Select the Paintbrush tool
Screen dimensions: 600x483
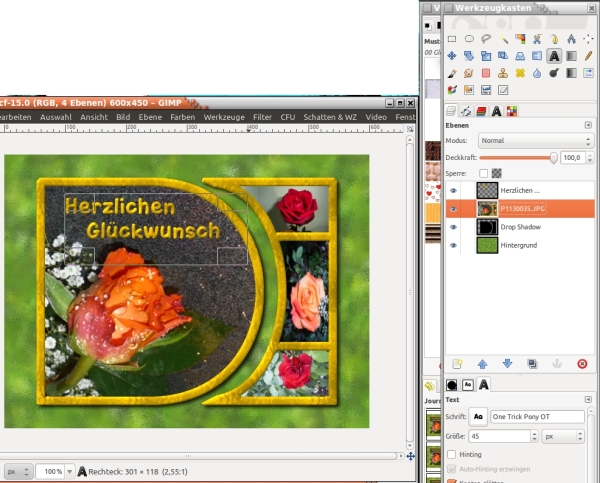click(x=452, y=73)
